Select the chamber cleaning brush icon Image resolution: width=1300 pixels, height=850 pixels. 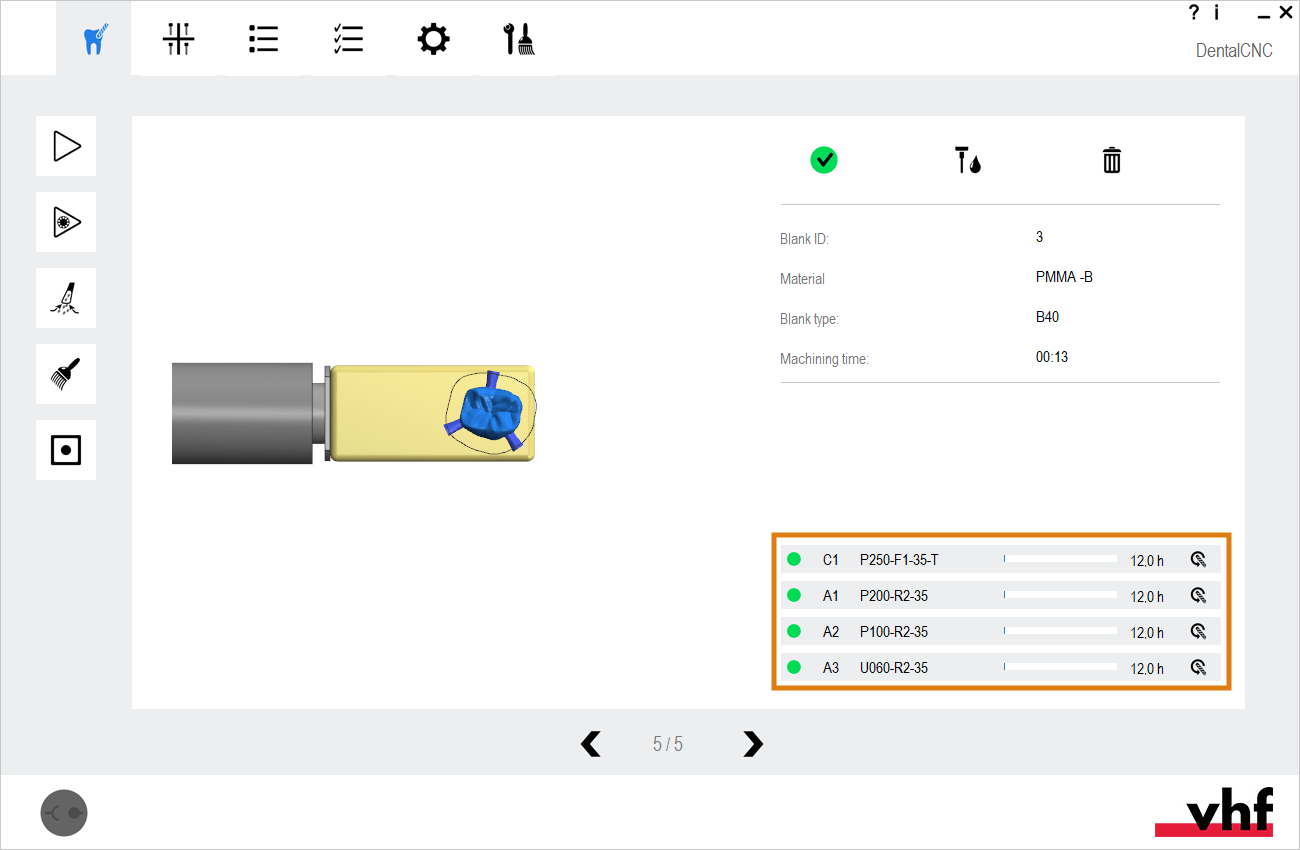pyautogui.click(x=65, y=374)
